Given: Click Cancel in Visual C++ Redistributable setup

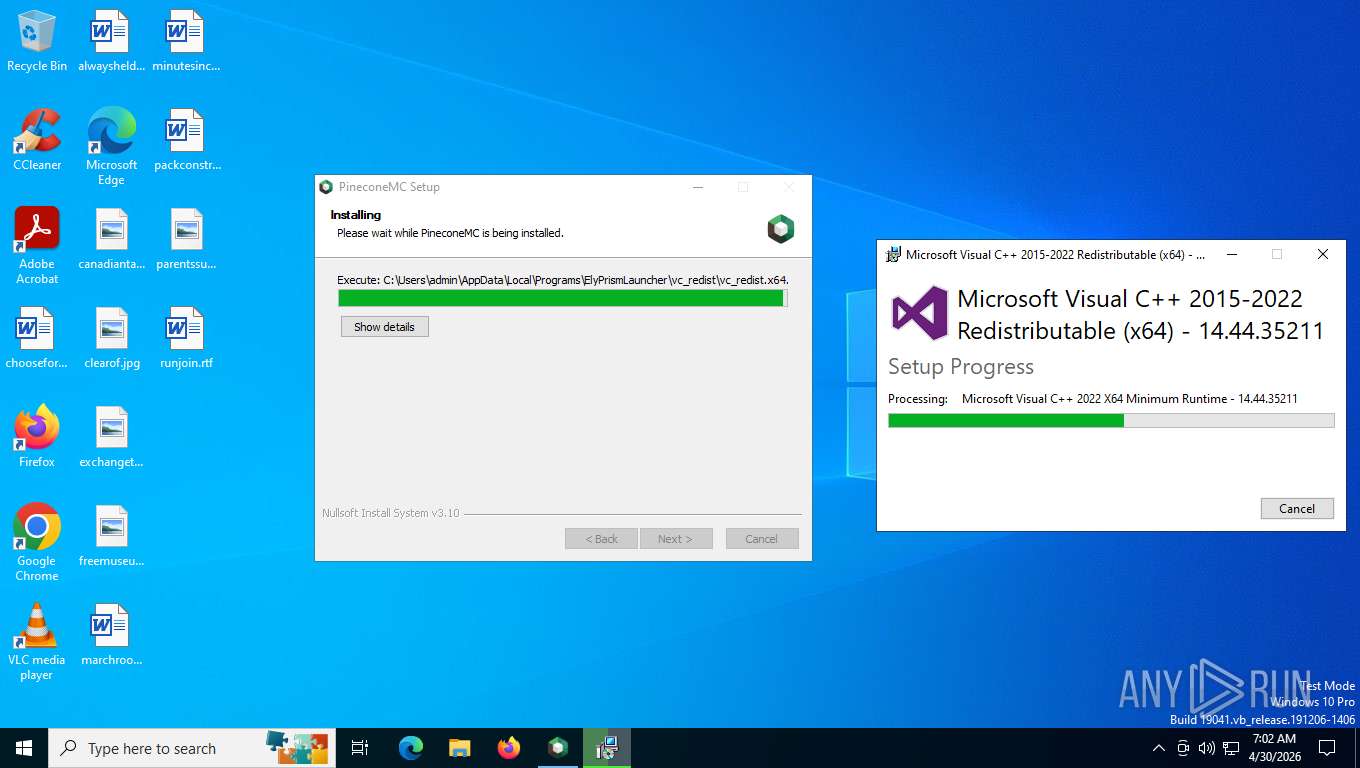Looking at the screenshot, I should coord(1297,508).
